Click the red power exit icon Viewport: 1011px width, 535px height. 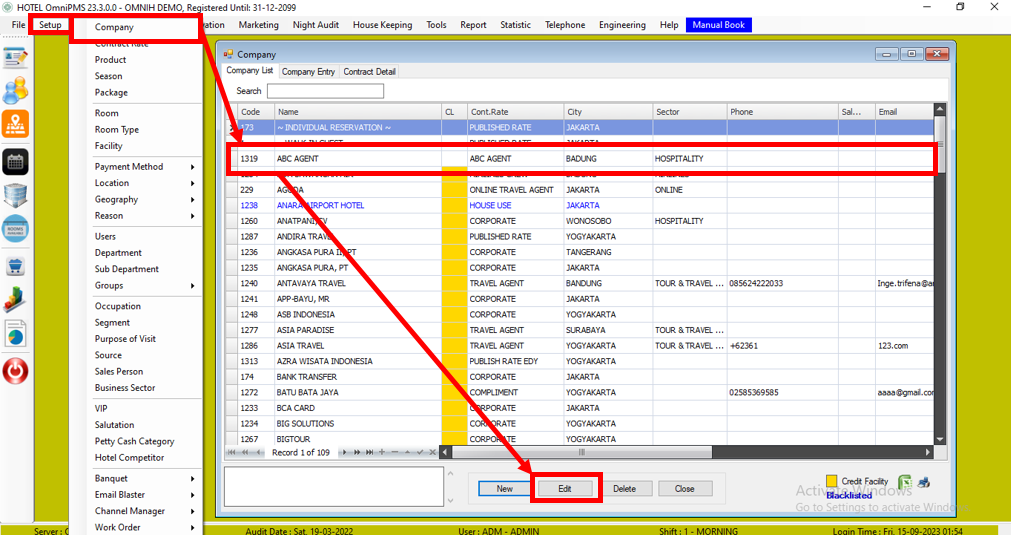tap(15, 371)
